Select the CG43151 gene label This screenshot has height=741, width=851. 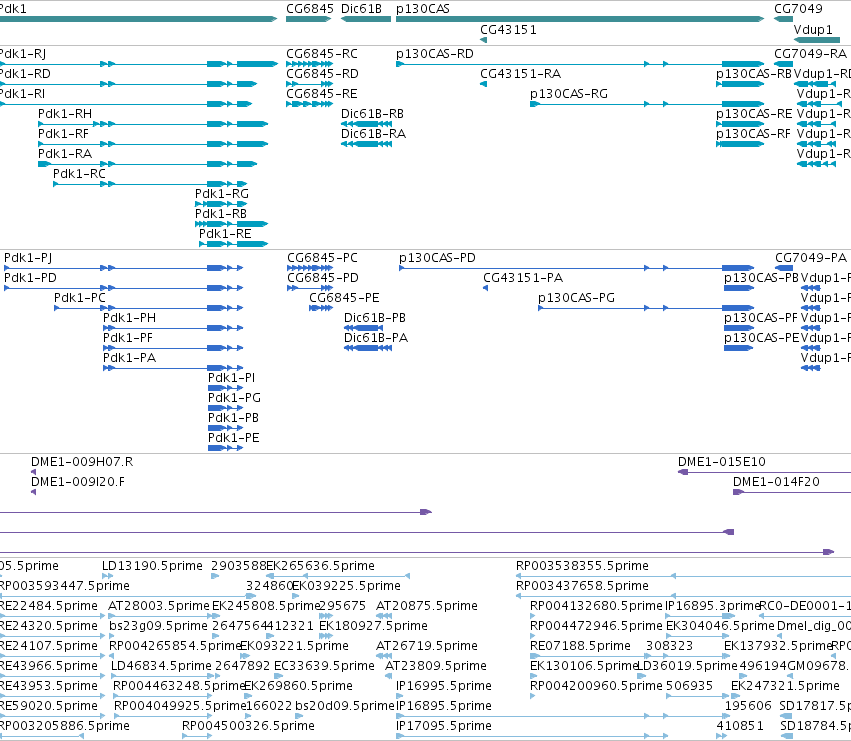[x=509, y=29]
